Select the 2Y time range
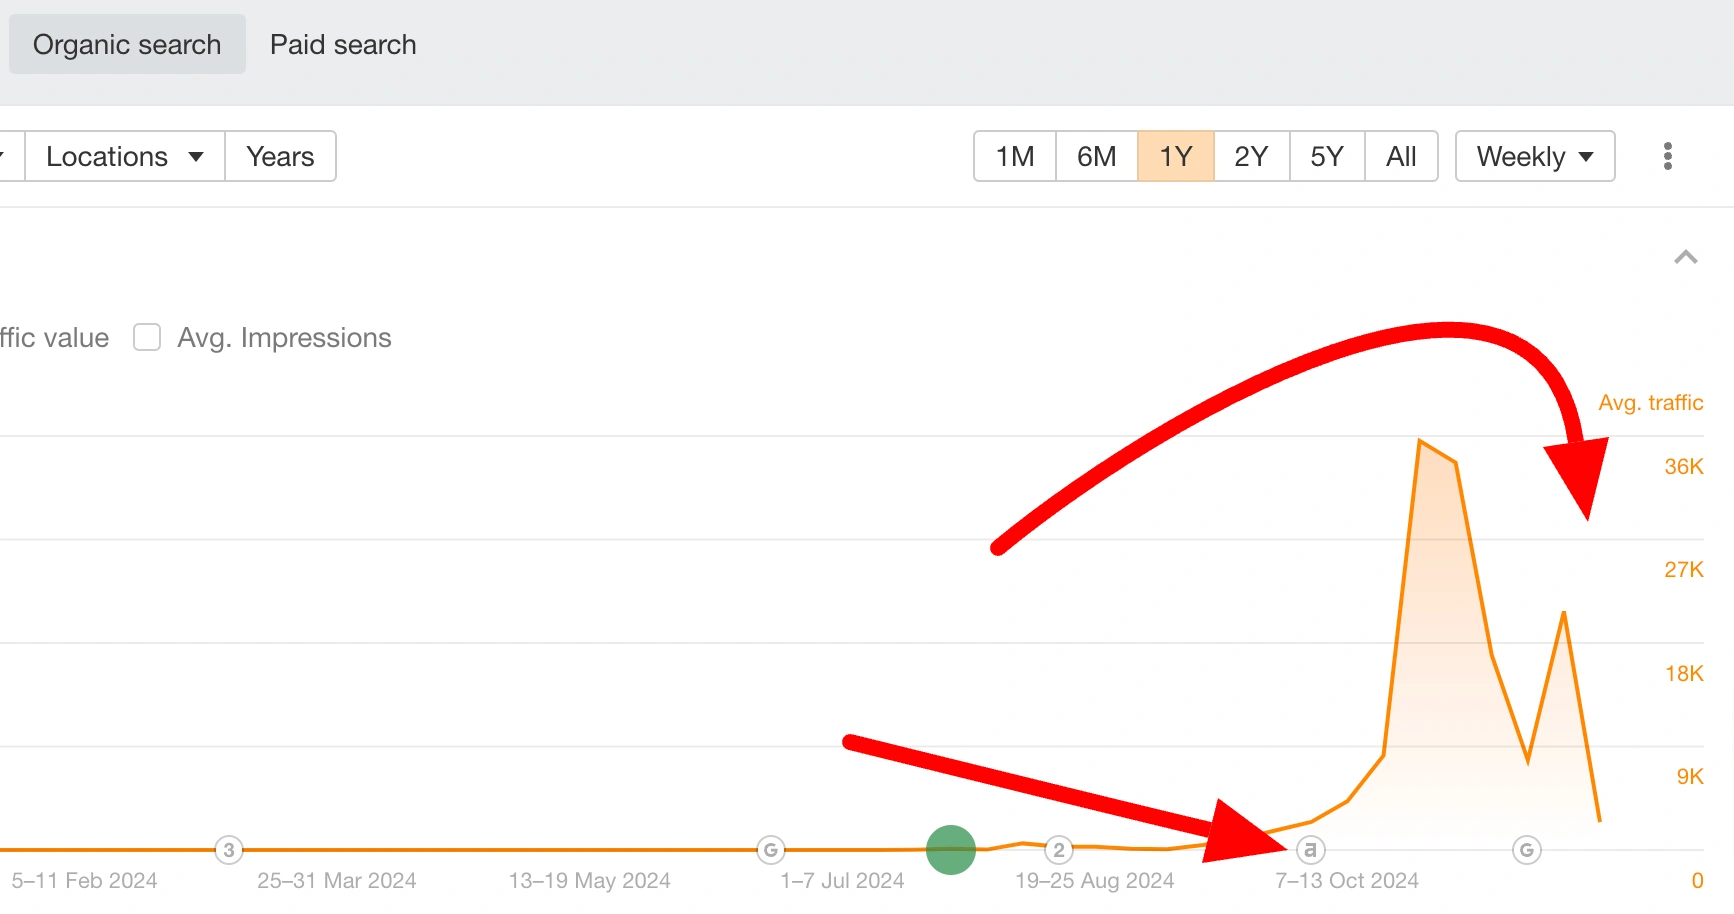 coord(1252,156)
